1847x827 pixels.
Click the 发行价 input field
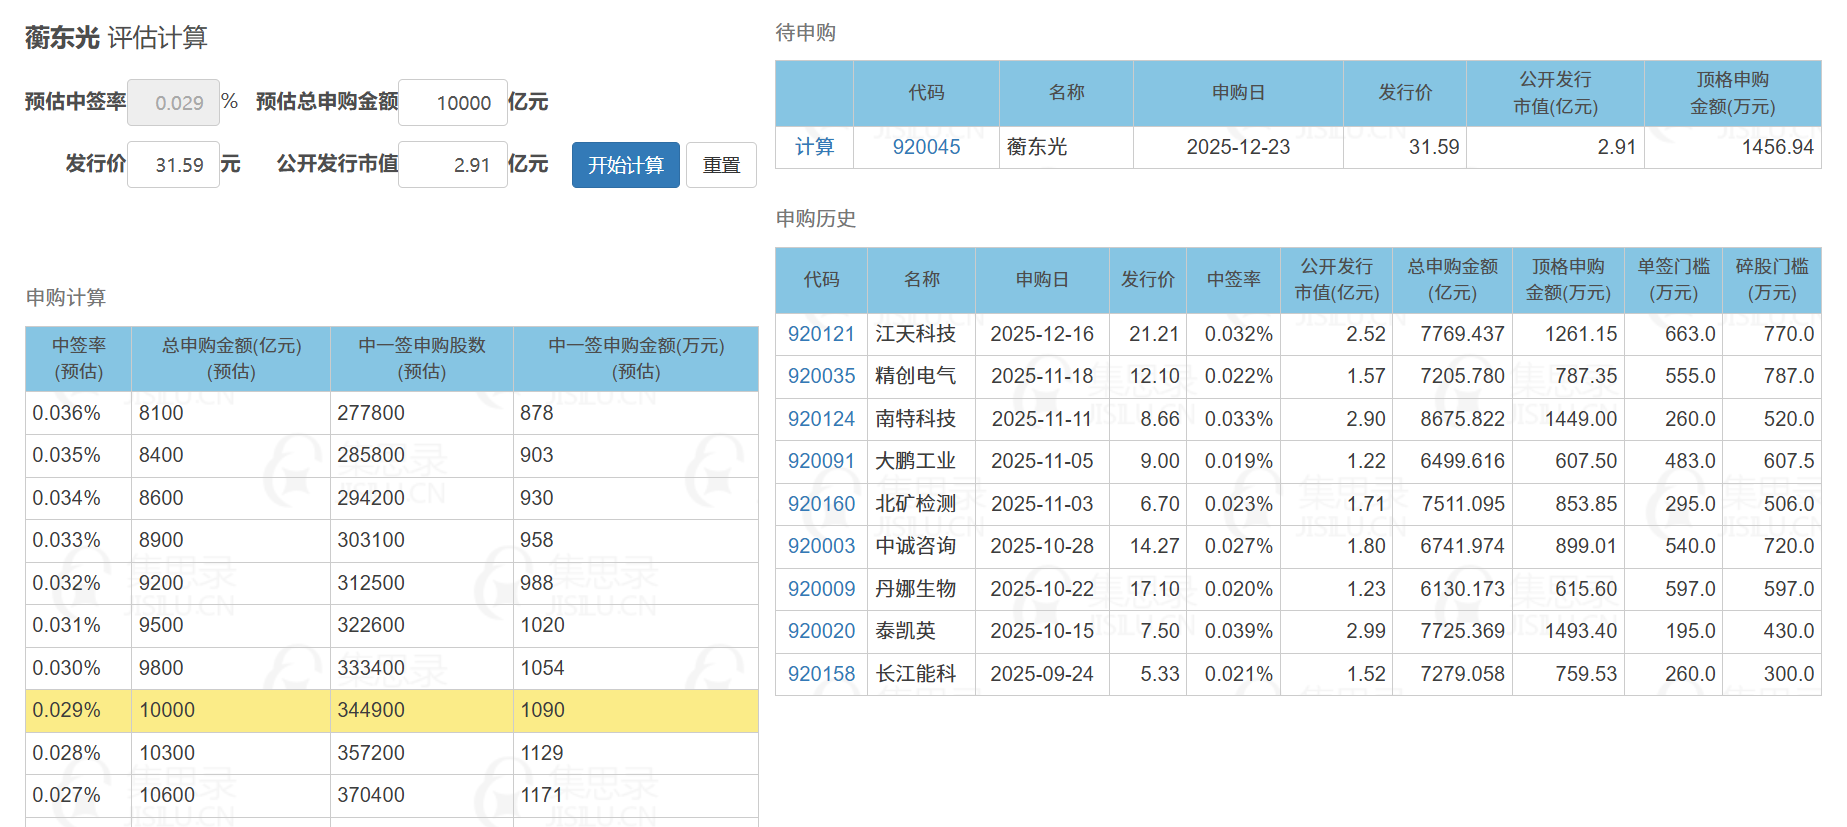point(173,165)
